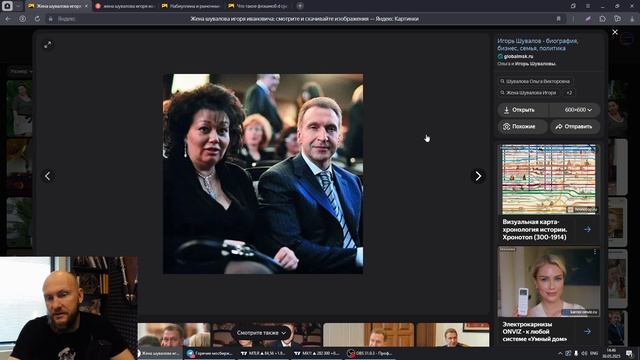
Task: Open the image with Открыть button
Action: tap(523, 110)
